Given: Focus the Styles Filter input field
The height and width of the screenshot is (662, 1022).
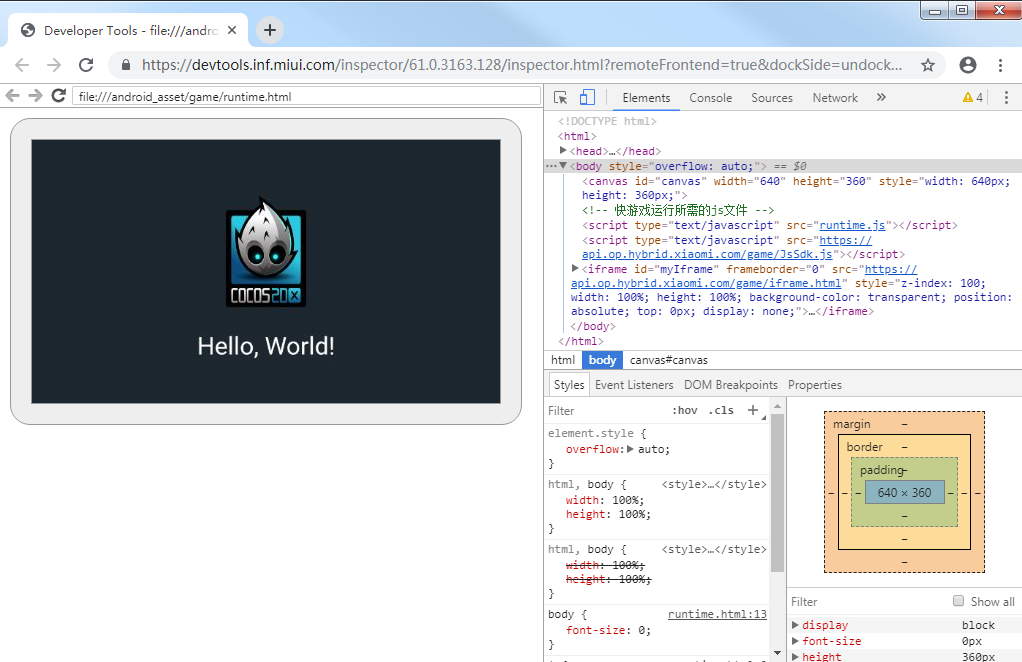Looking at the screenshot, I should click(x=606, y=410).
